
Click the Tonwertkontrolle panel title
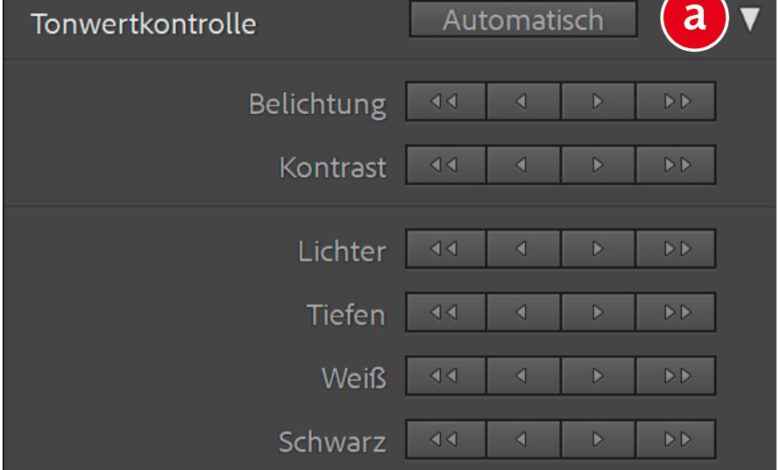tap(143, 24)
